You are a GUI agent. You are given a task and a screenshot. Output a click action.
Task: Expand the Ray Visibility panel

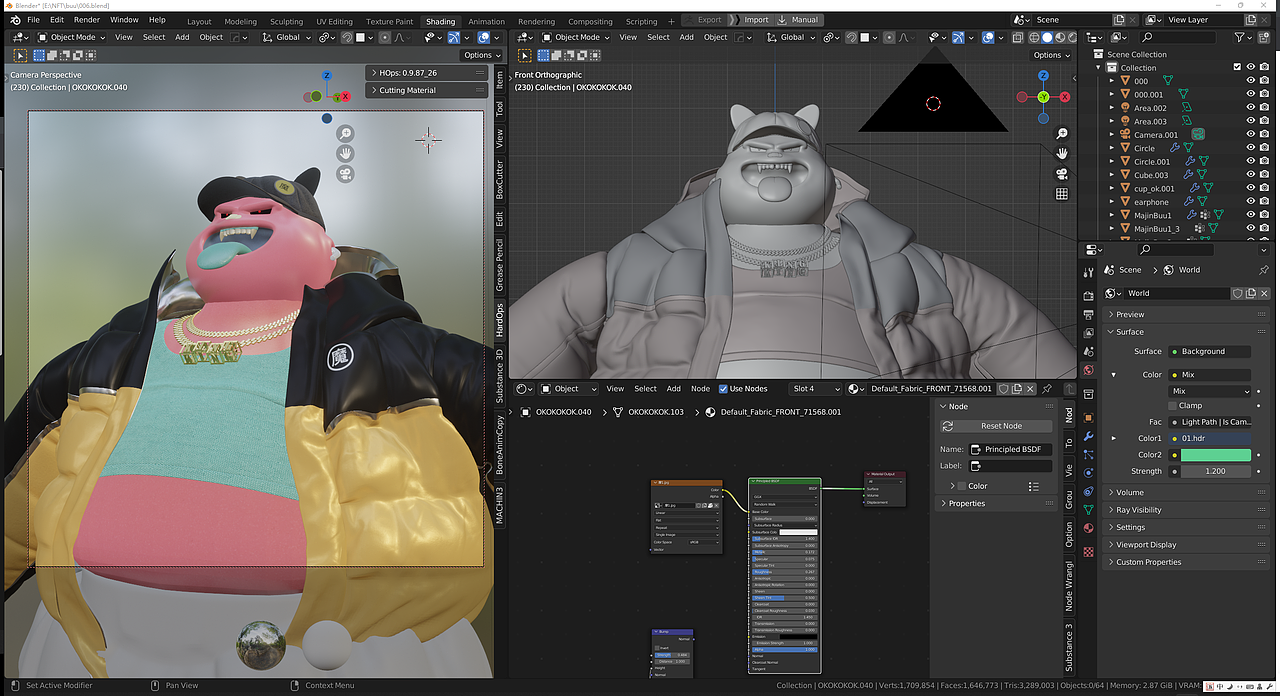tap(1184, 510)
